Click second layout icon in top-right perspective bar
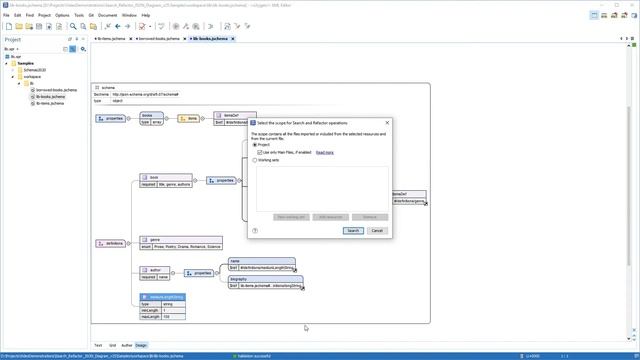Image resolution: width=640 pixels, height=360 pixels. (604, 15)
